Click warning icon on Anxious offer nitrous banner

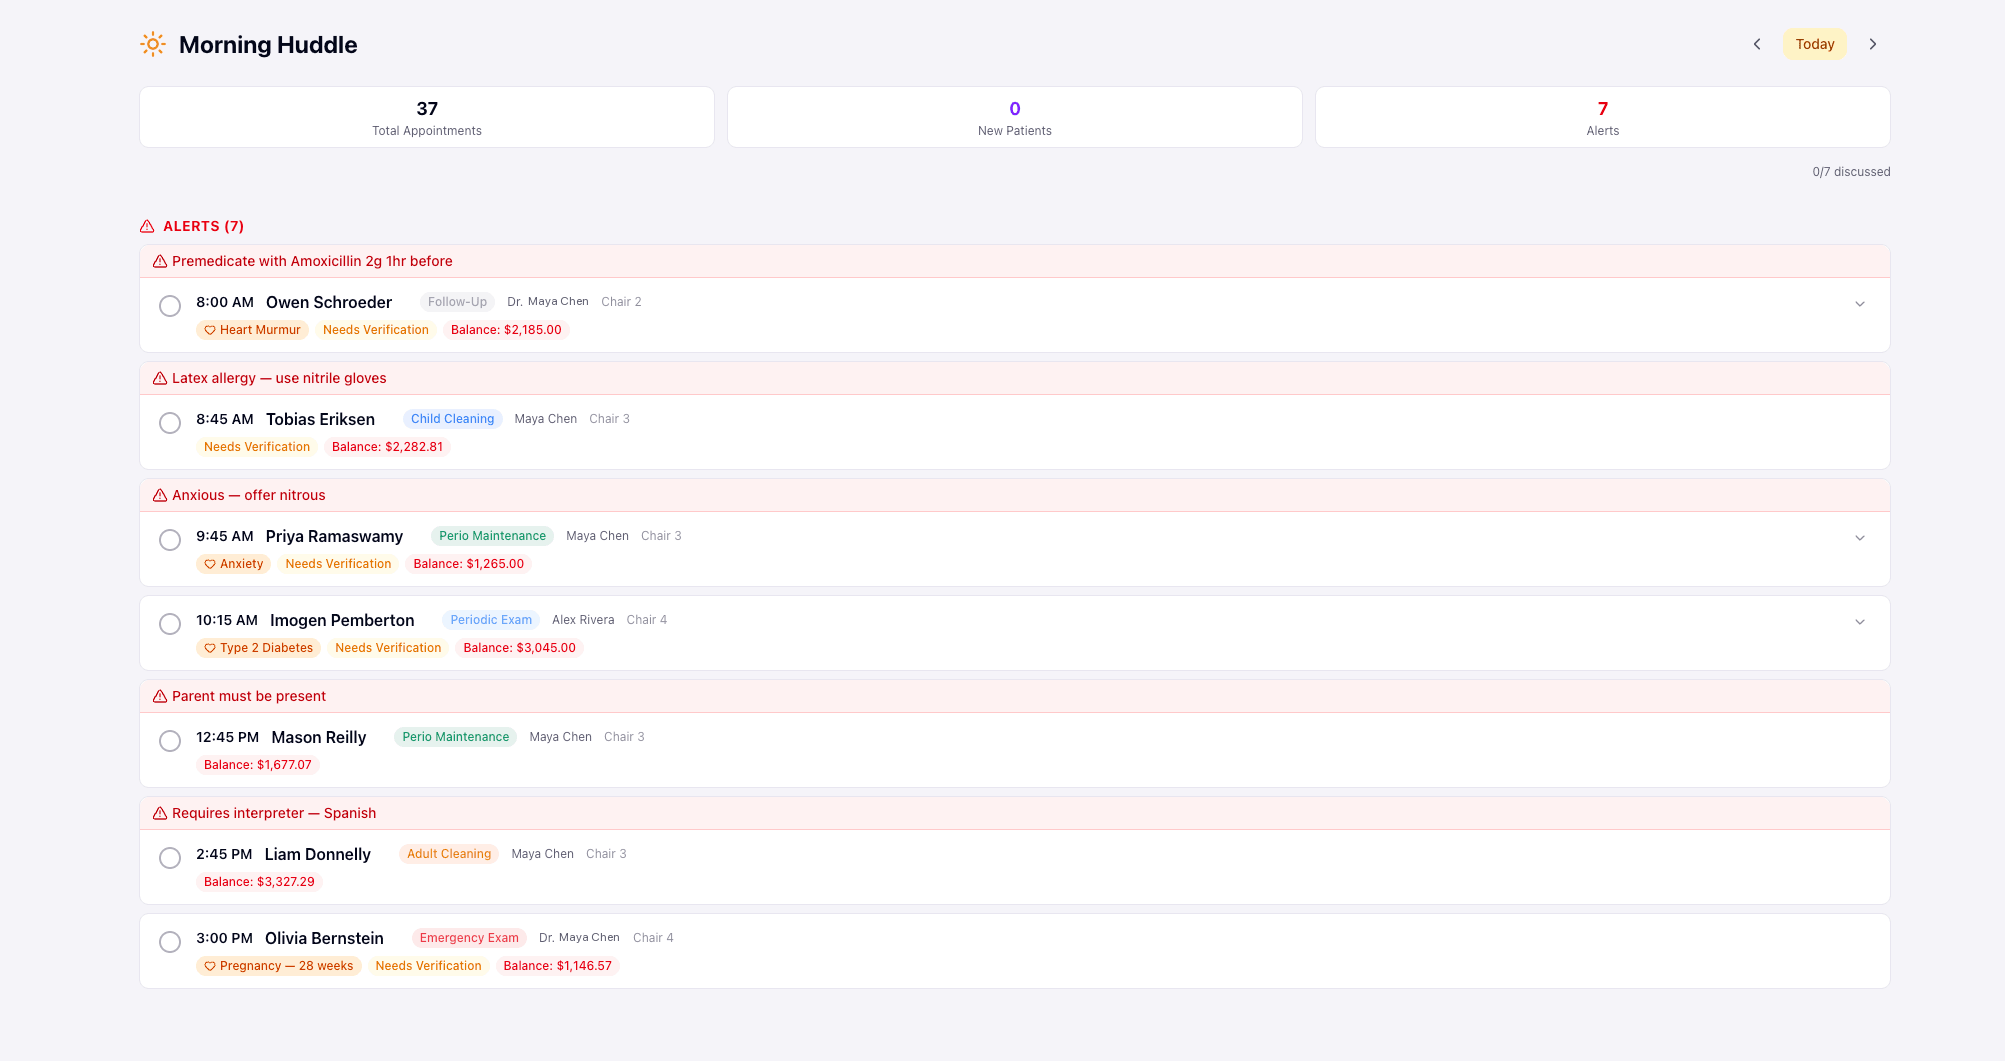pyautogui.click(x=160, y=495)
